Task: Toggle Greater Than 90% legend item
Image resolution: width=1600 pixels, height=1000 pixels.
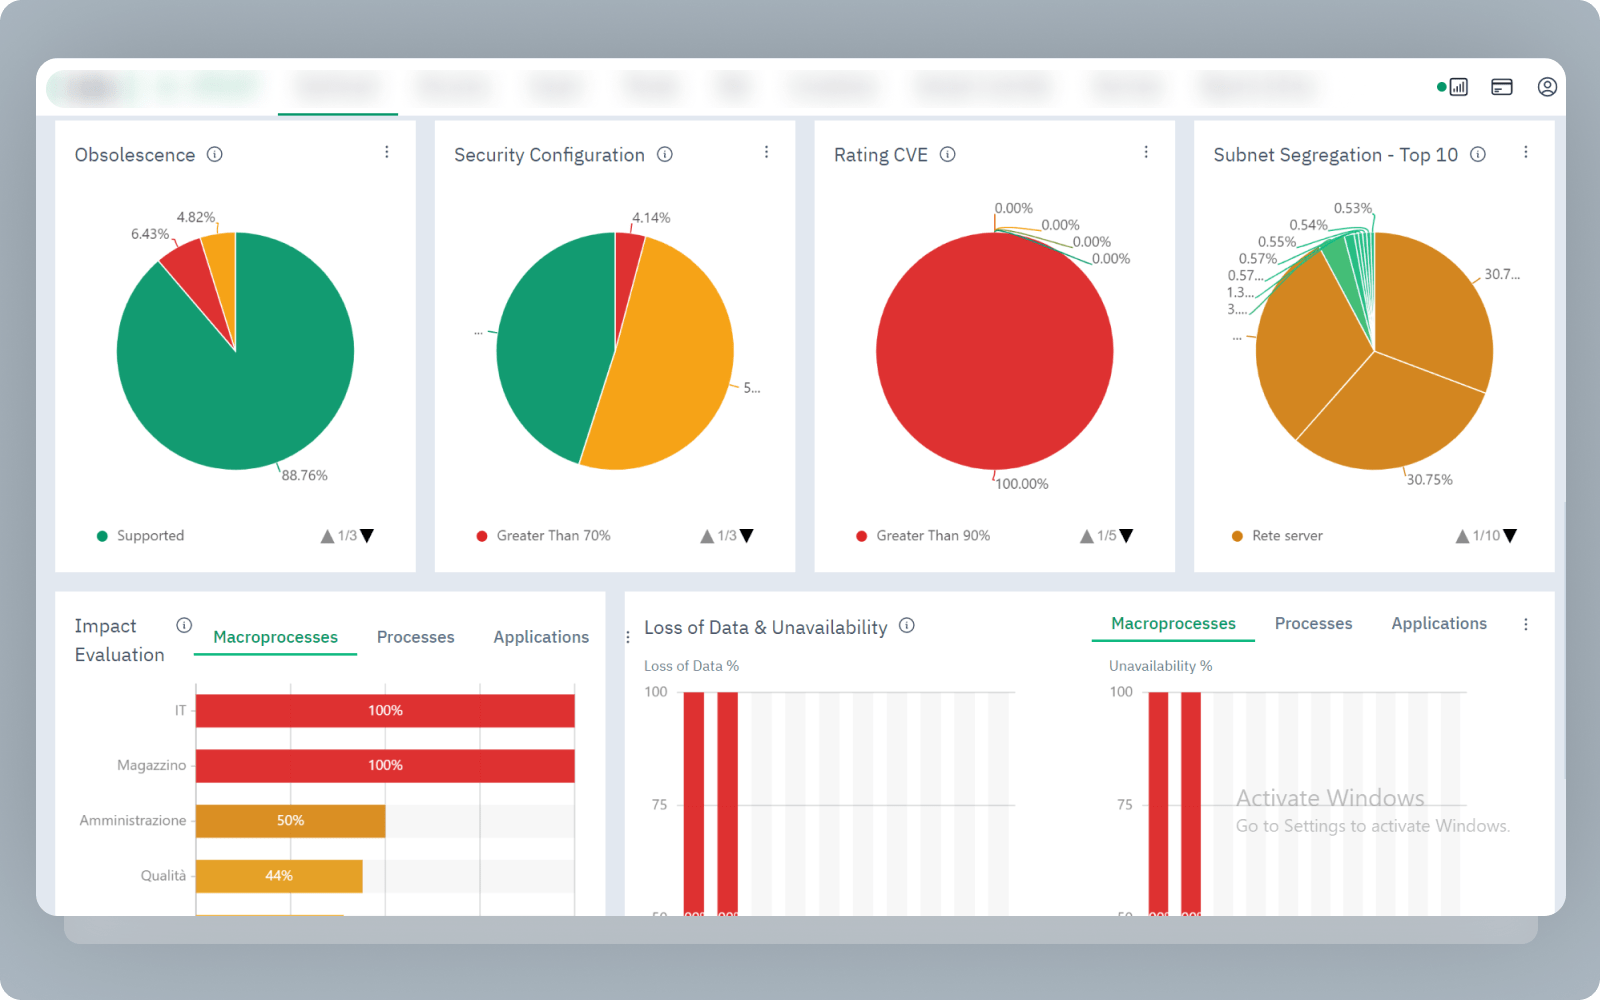Action: (x=923, y=536)
